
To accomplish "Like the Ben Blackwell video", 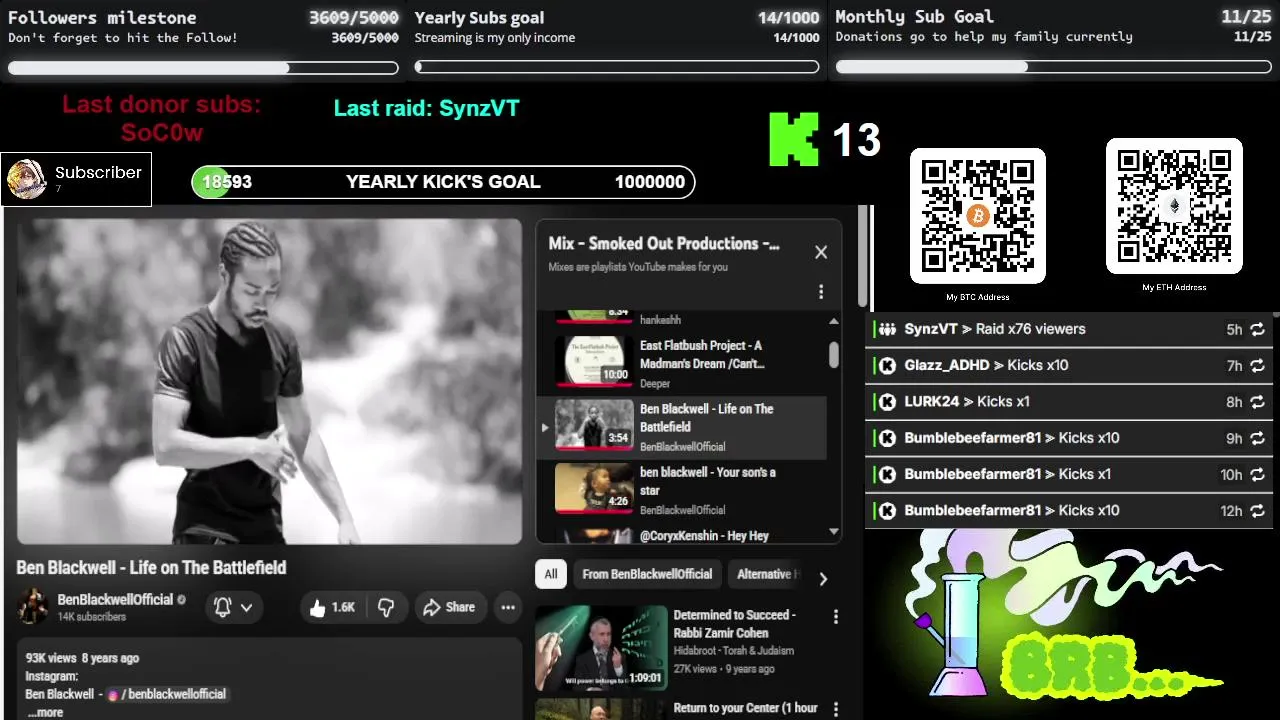I will click(x=332, y=607).
